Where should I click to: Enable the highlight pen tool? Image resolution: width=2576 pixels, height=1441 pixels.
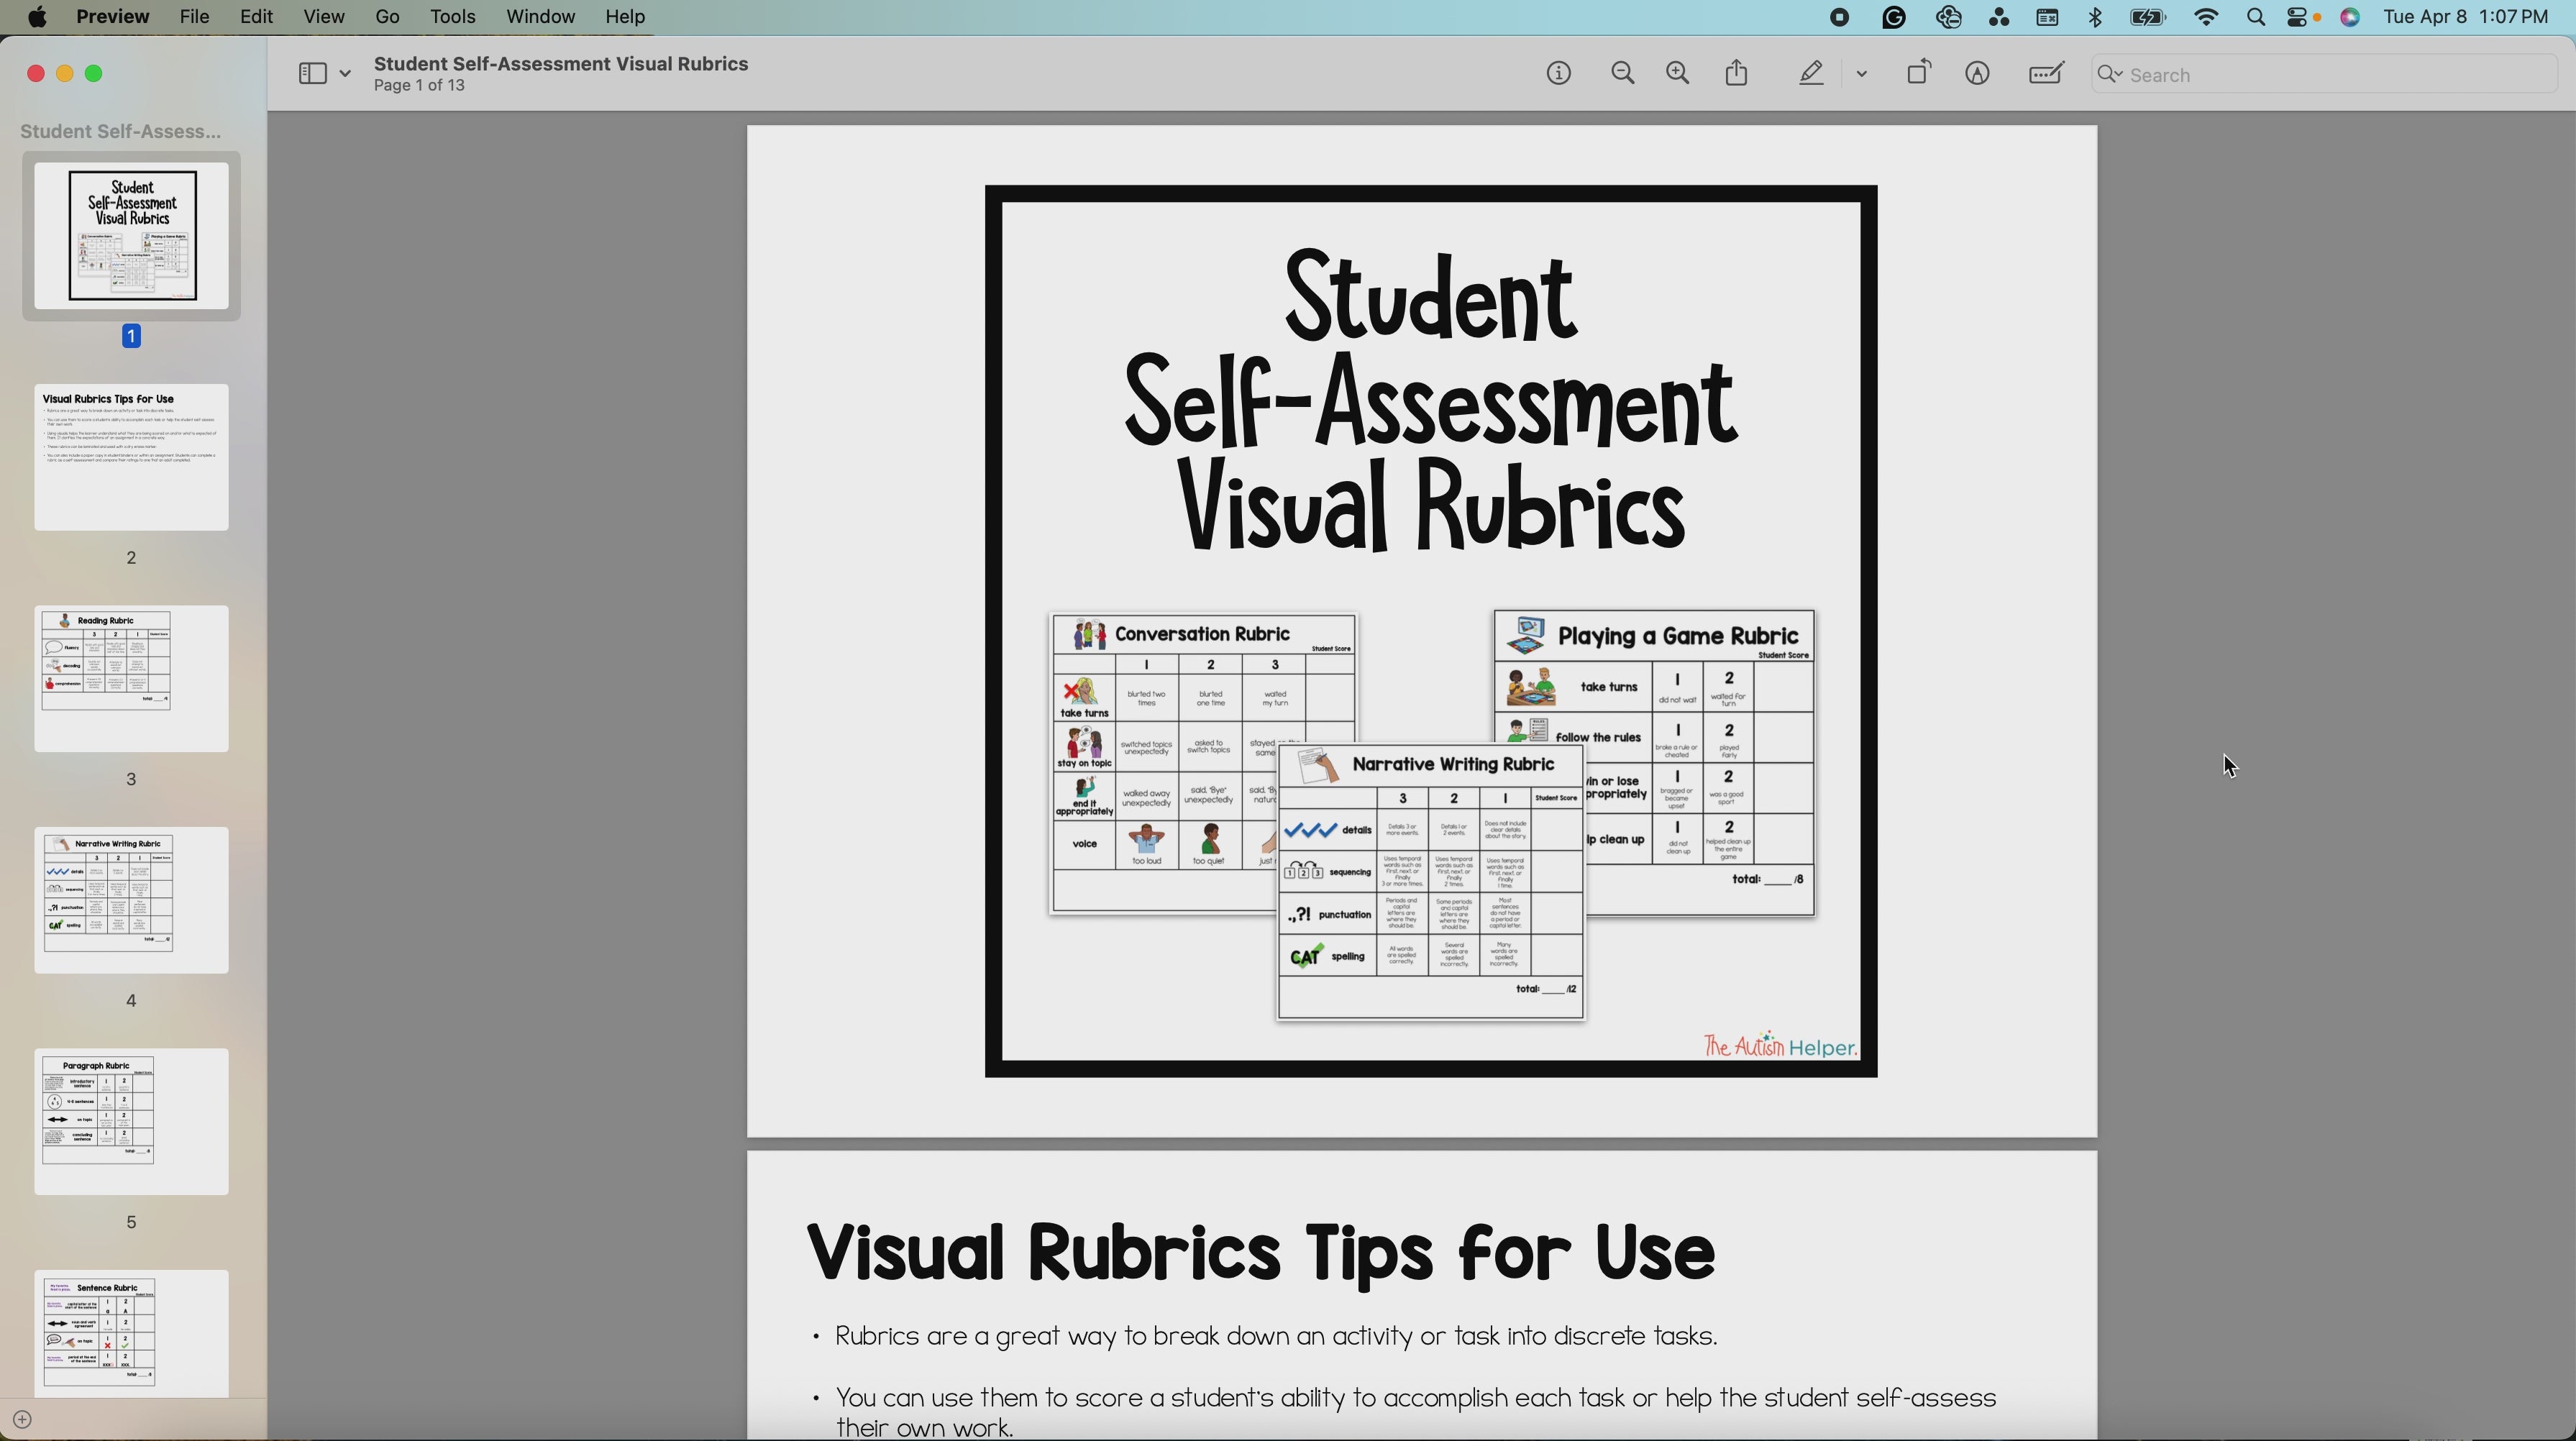point(1811,72)
